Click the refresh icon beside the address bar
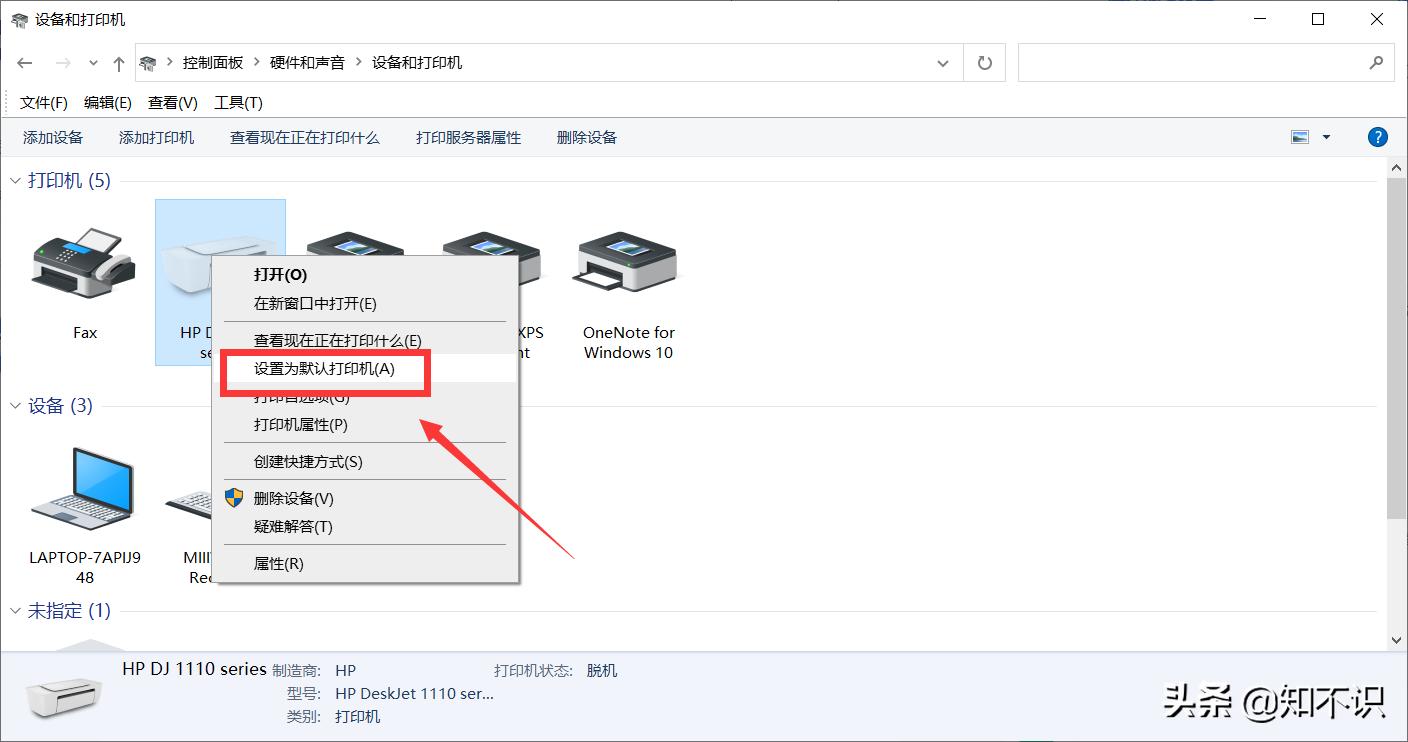Screen dimensions: 1408x742 984,62
